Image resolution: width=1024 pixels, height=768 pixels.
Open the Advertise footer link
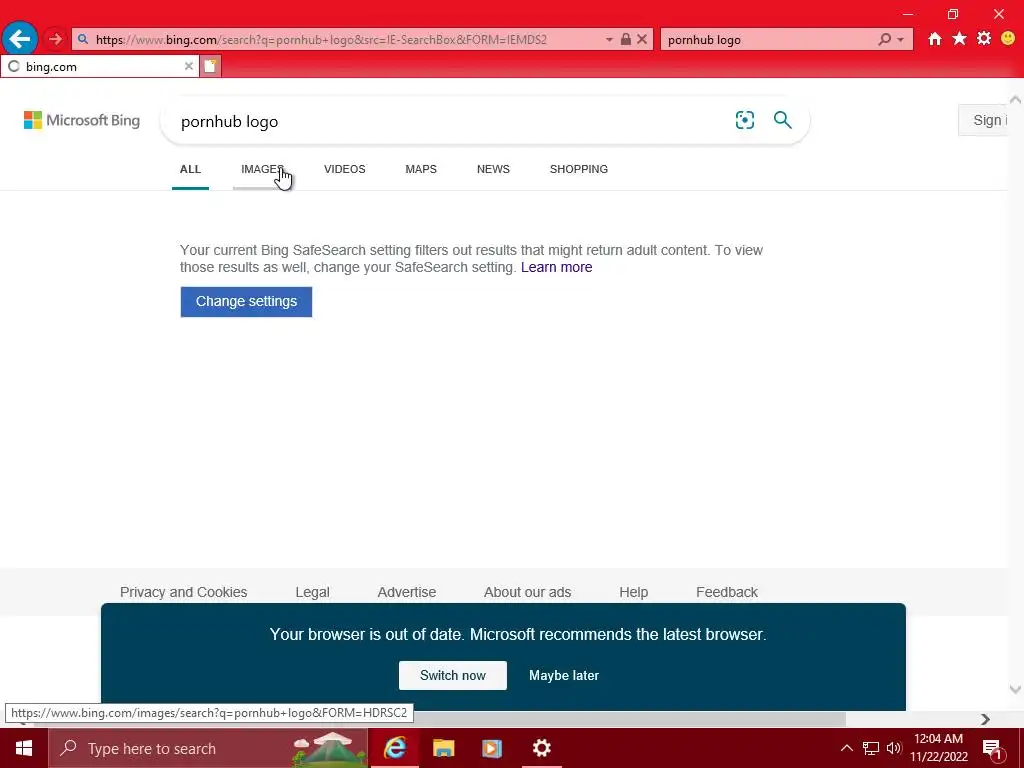(406, 592)
